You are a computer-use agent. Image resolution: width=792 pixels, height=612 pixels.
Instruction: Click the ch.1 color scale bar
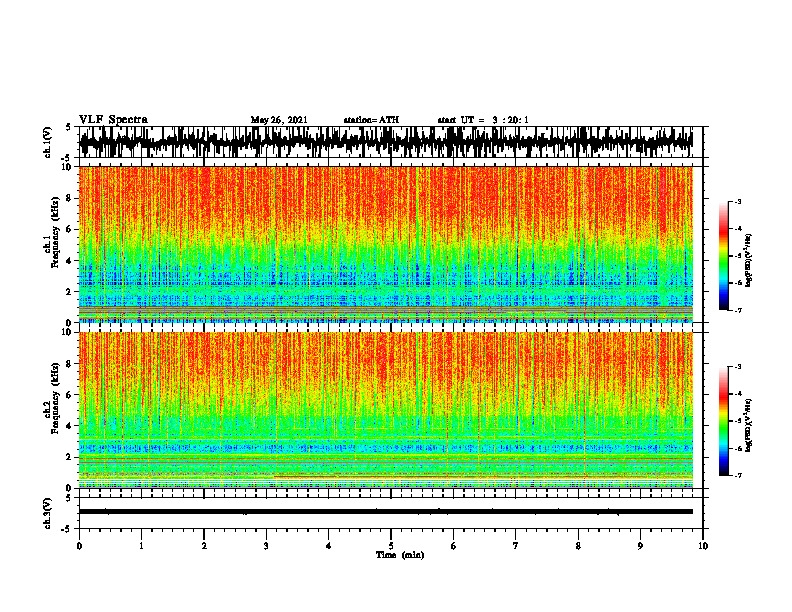pos(724,256)
